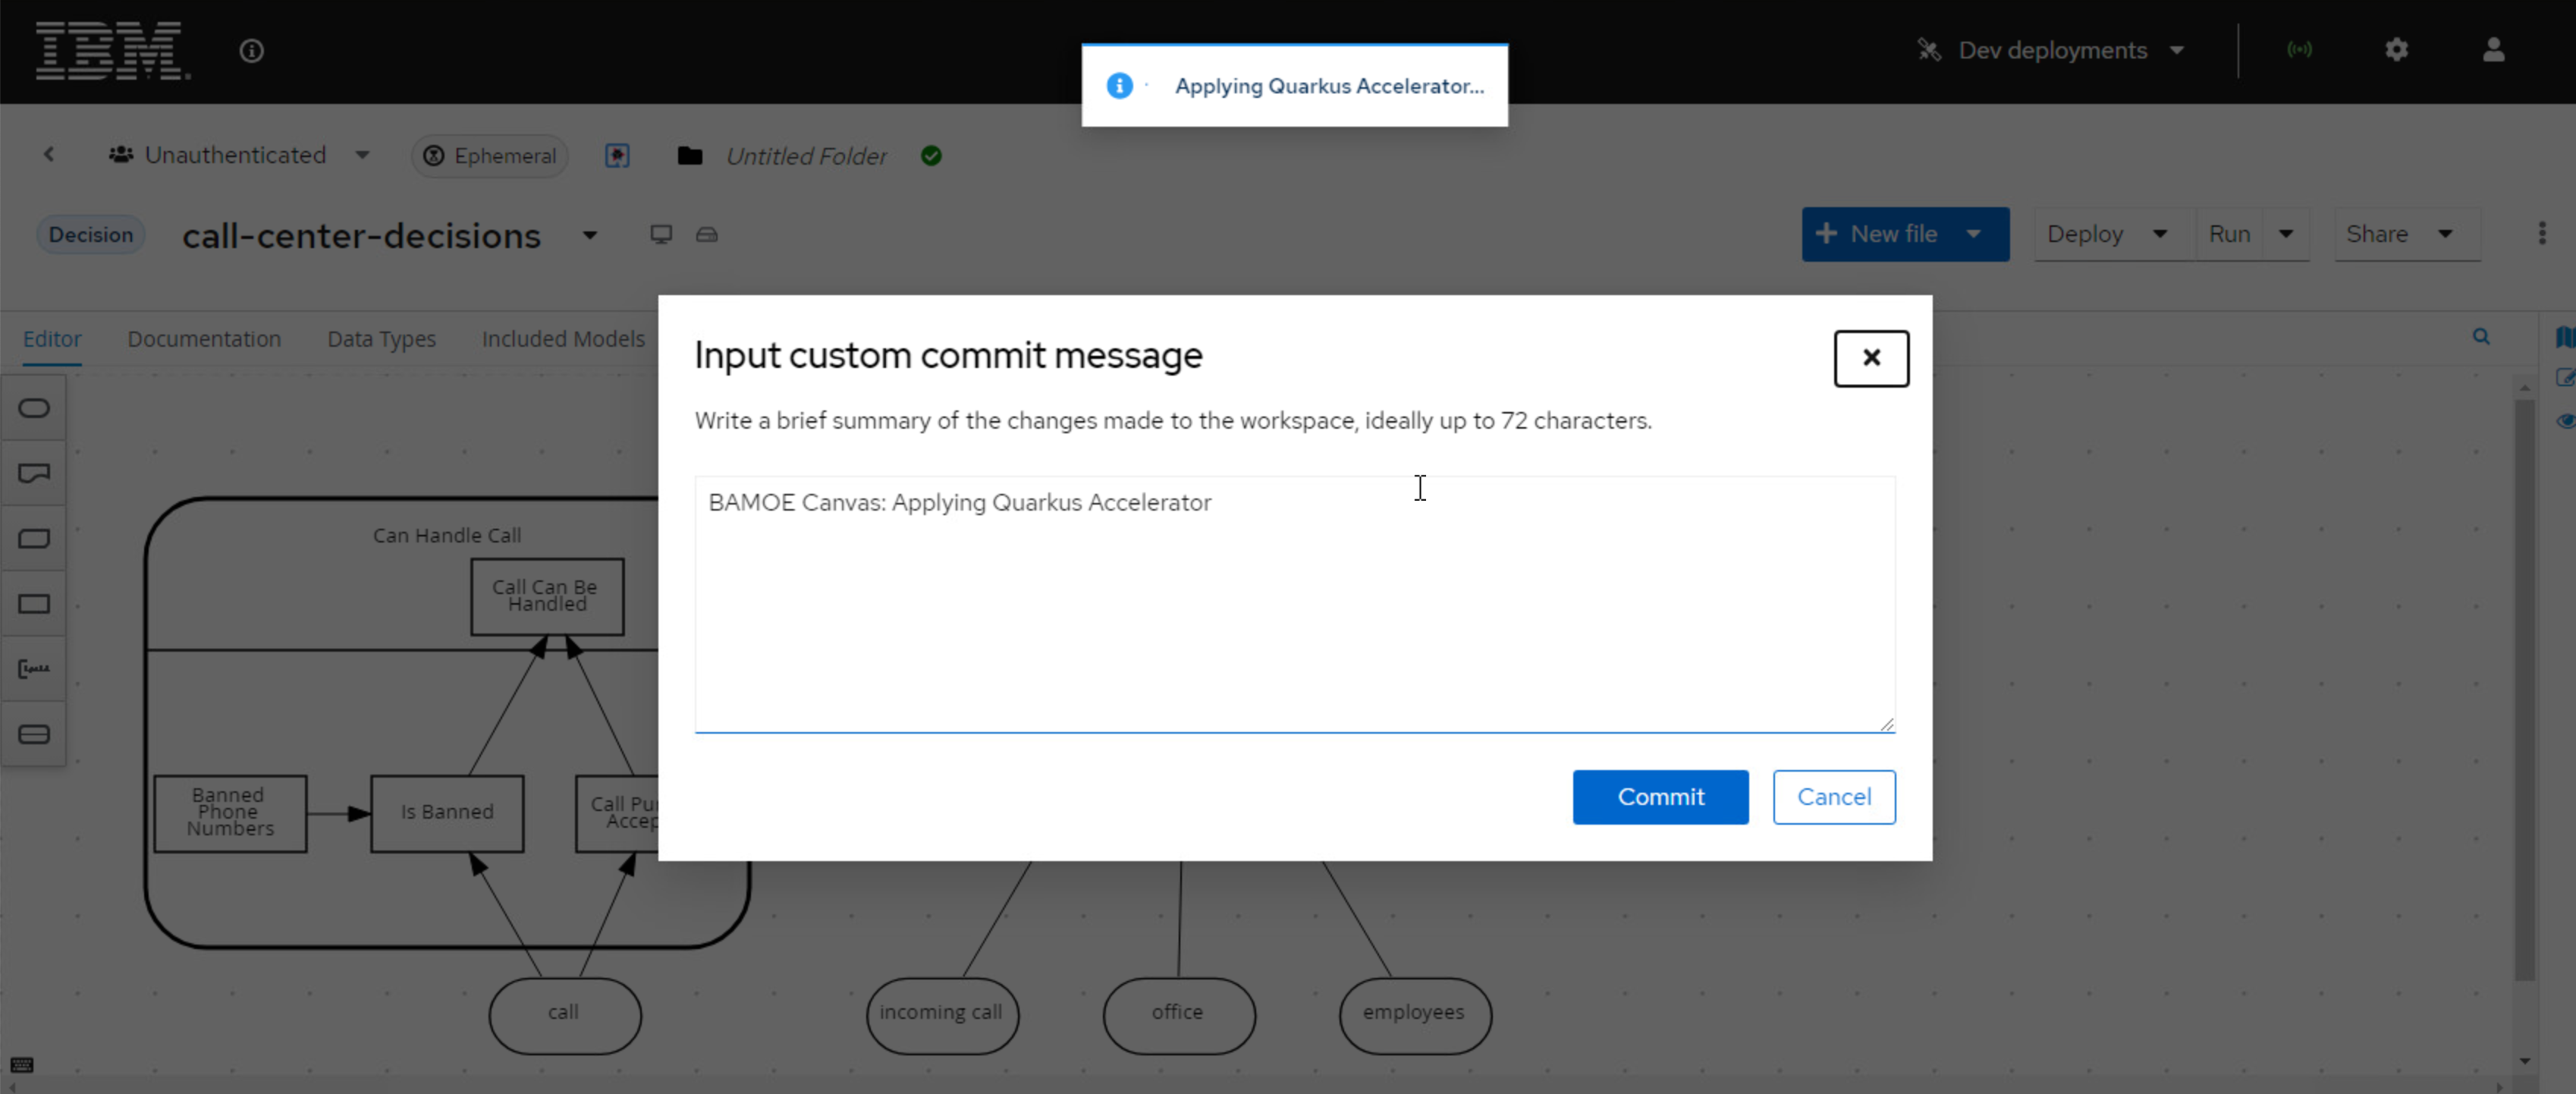Click the Ephemeral workspace badge

coord(490,156)
